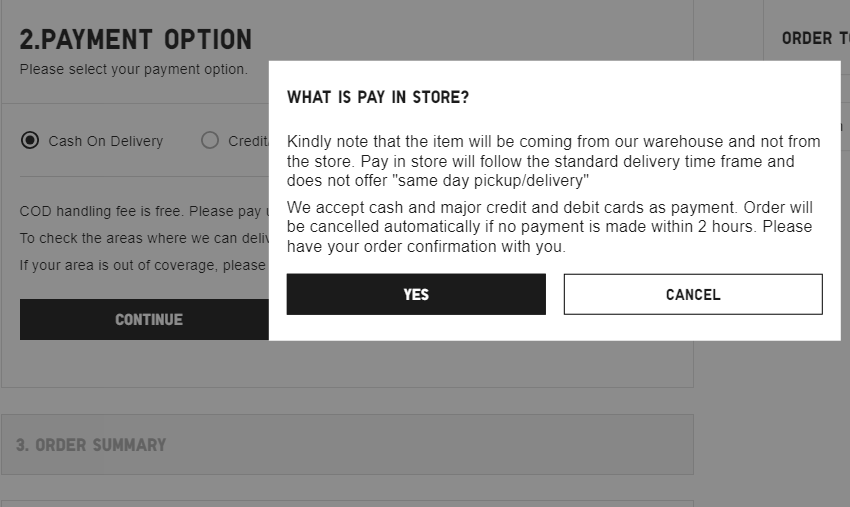This screenshot has height=507, width=850.
Task: Click the 'What is pay in store?' title
Action: tap(378, 97)
